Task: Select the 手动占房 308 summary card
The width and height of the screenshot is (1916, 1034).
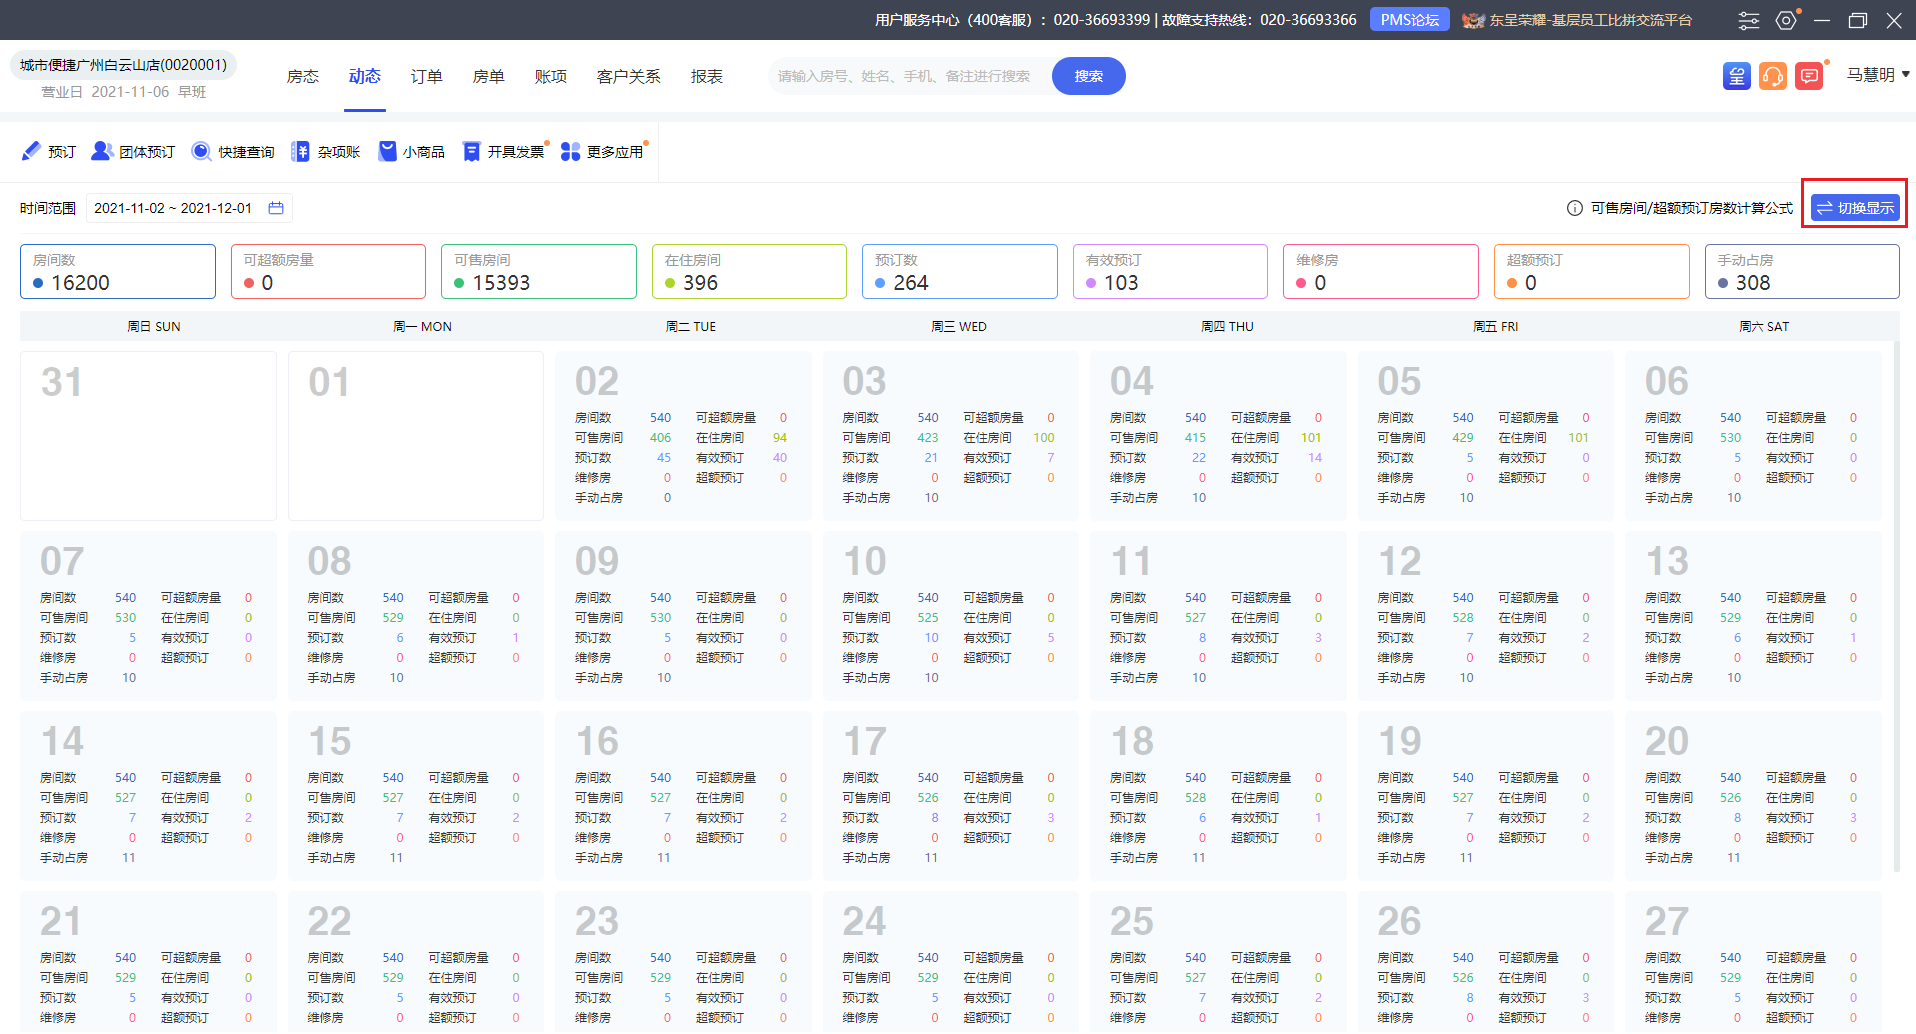Action: [x=1802, y=272]
